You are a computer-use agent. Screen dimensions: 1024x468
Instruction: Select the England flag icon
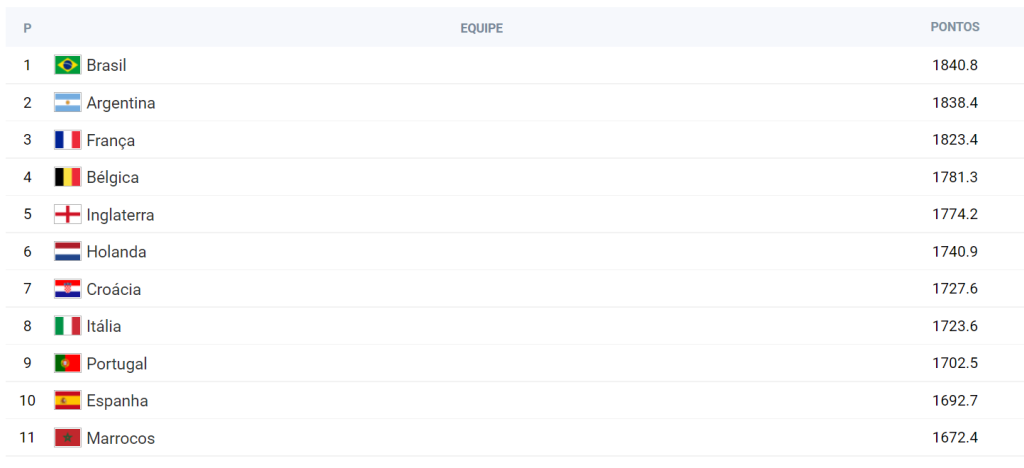point(67,214)
